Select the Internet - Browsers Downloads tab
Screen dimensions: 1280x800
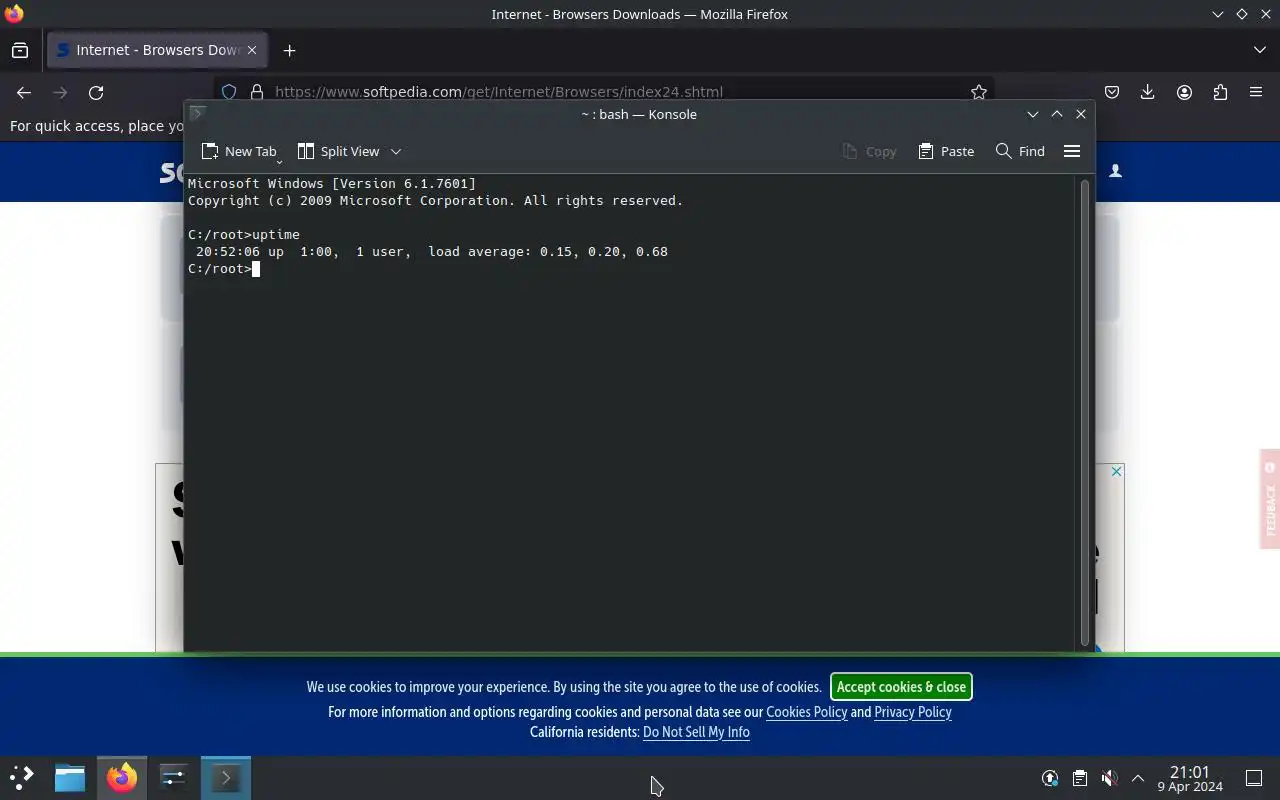pos(155,50)
